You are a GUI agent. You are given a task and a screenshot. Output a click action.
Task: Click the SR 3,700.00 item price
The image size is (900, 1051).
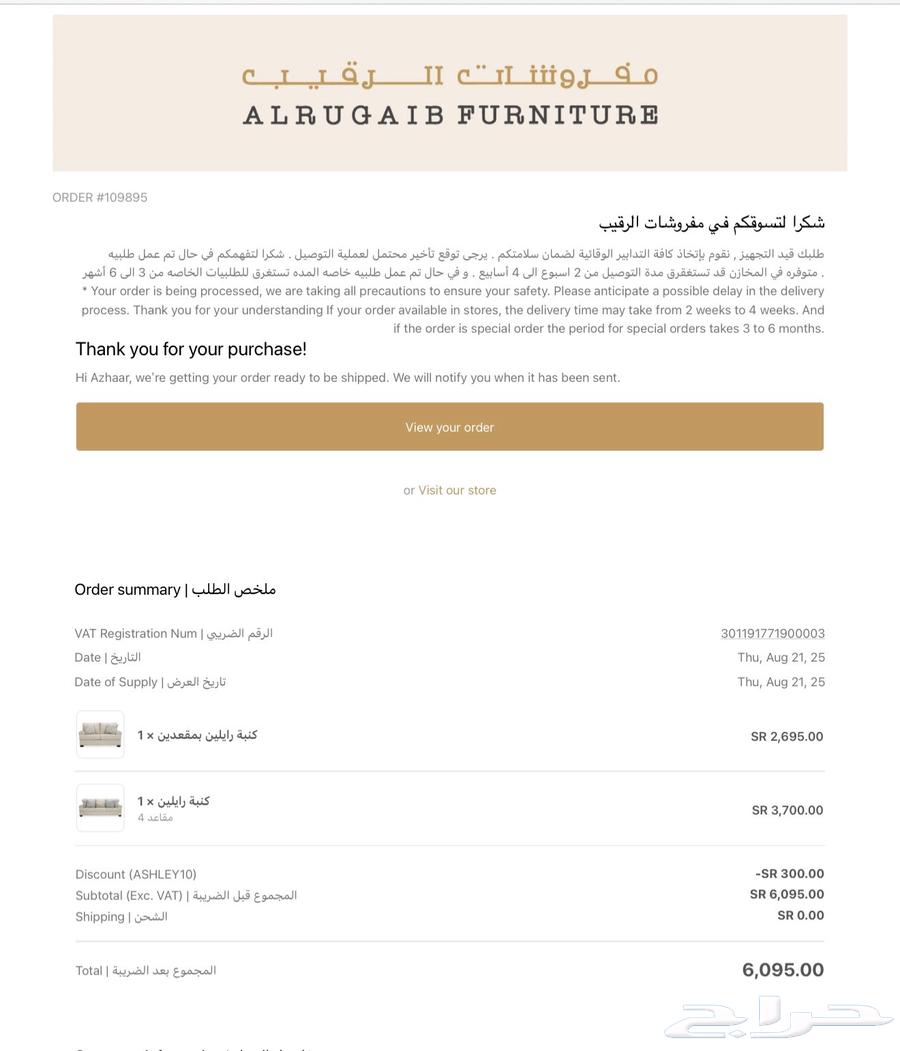787,811
